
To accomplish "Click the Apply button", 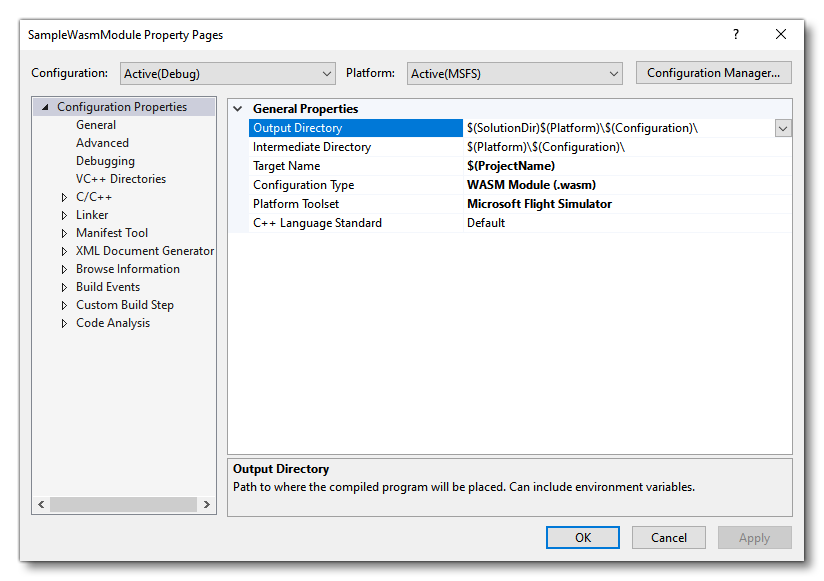I will [754, 537].
